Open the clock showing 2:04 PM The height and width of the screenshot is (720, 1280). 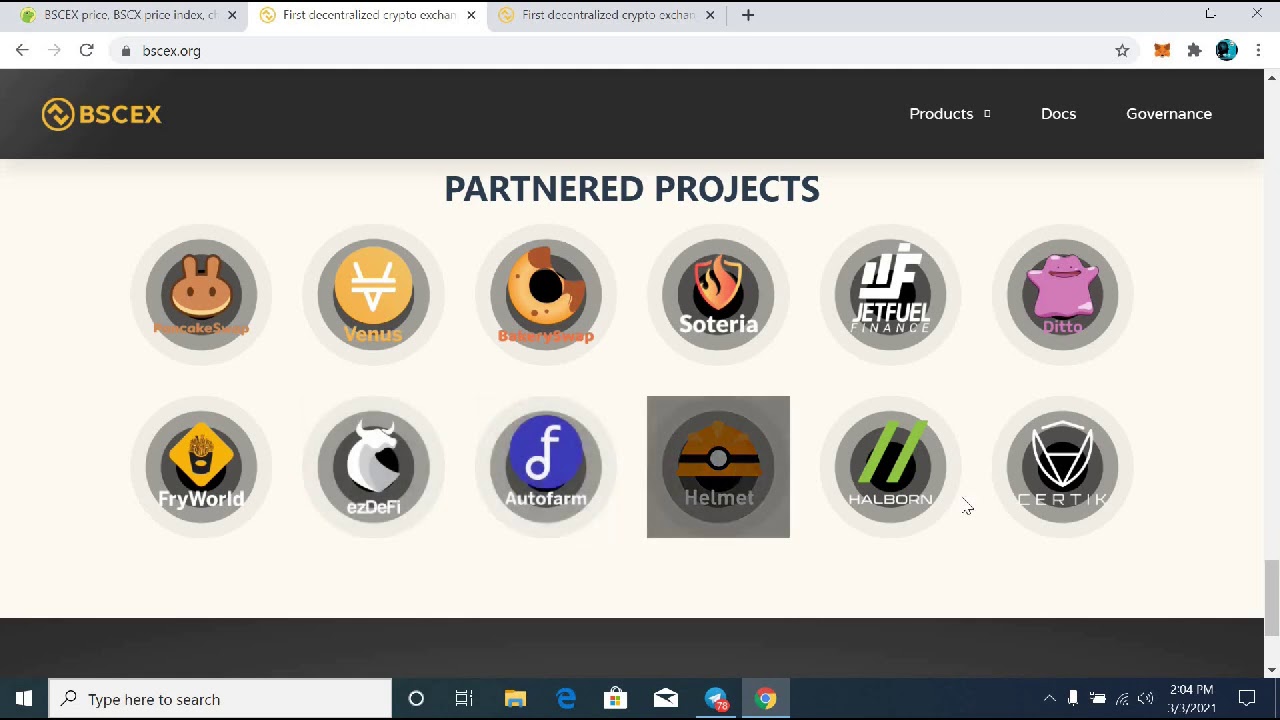click(1191, 699)
